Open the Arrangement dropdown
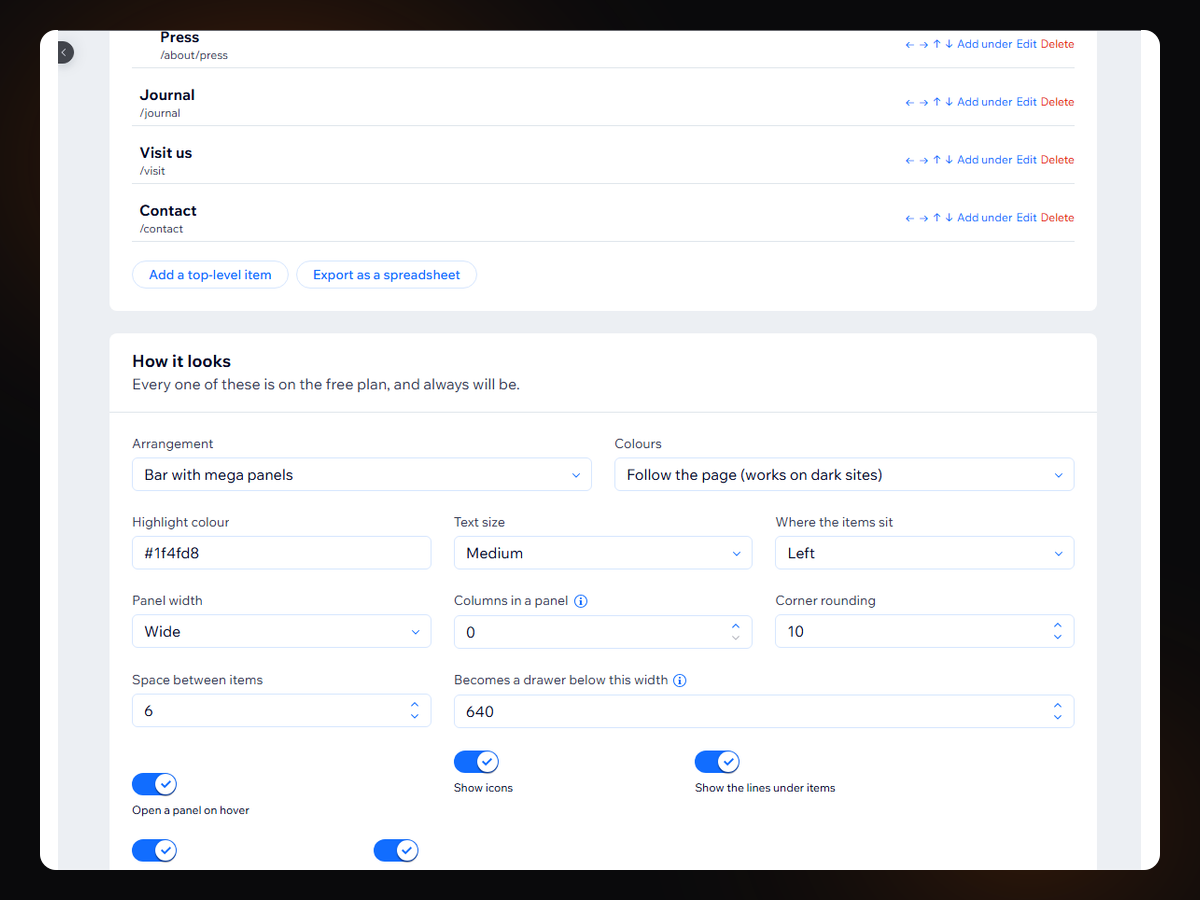The height and width of the screenshot is (900, 1200). [362, 475]
